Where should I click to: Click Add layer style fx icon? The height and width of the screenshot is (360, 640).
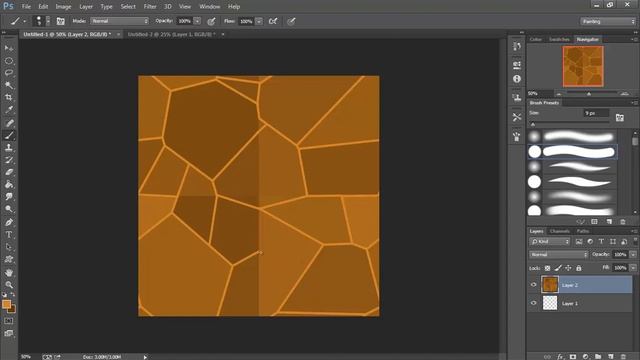tap(560, 356)
